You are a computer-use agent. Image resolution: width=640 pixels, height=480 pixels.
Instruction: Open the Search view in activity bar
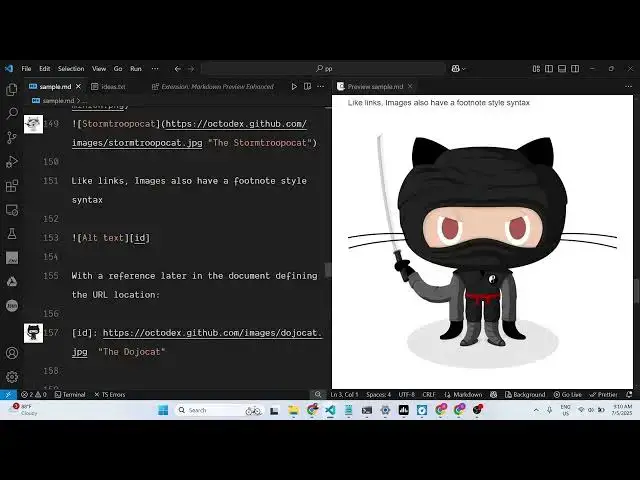click(12, 113)
